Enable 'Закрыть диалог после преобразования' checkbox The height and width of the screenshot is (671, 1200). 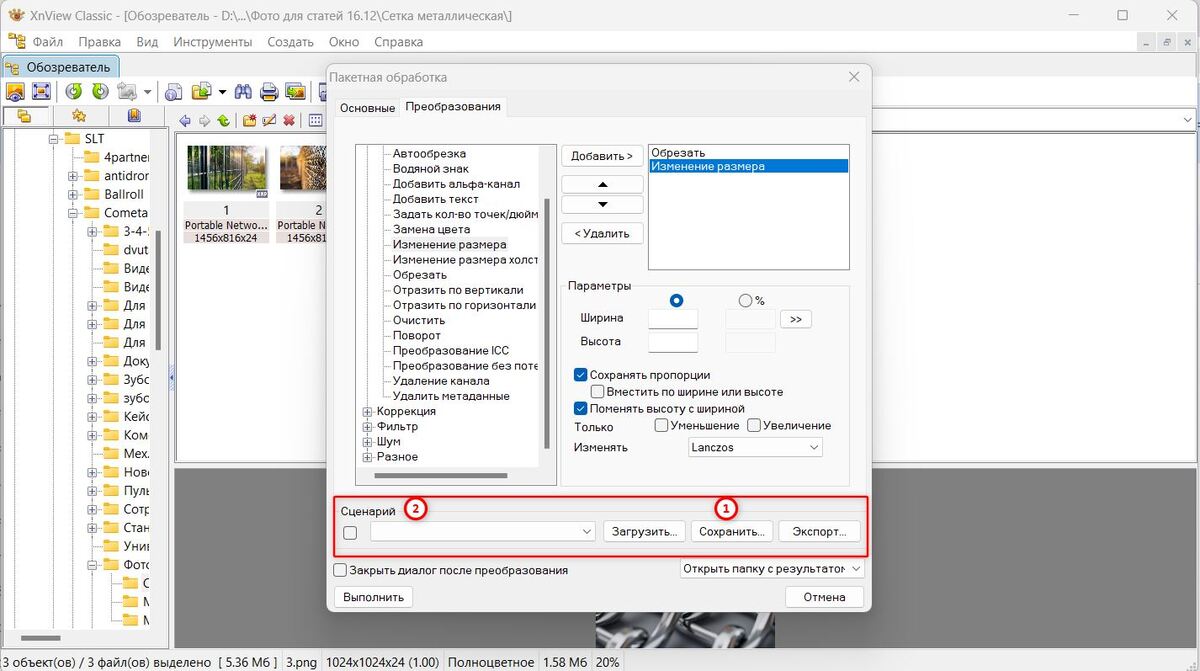point(341,570)
